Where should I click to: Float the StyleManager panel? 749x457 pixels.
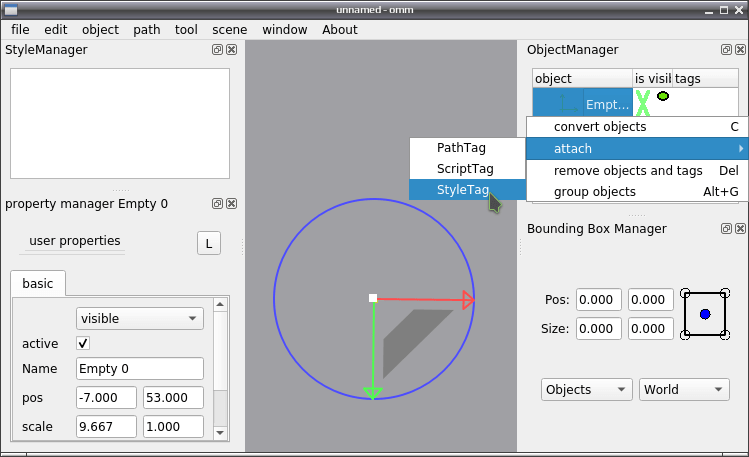[x=217, y=50]
